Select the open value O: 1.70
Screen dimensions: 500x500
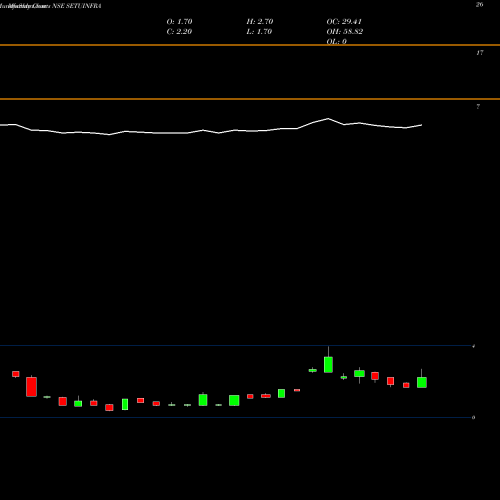(179, 22)
